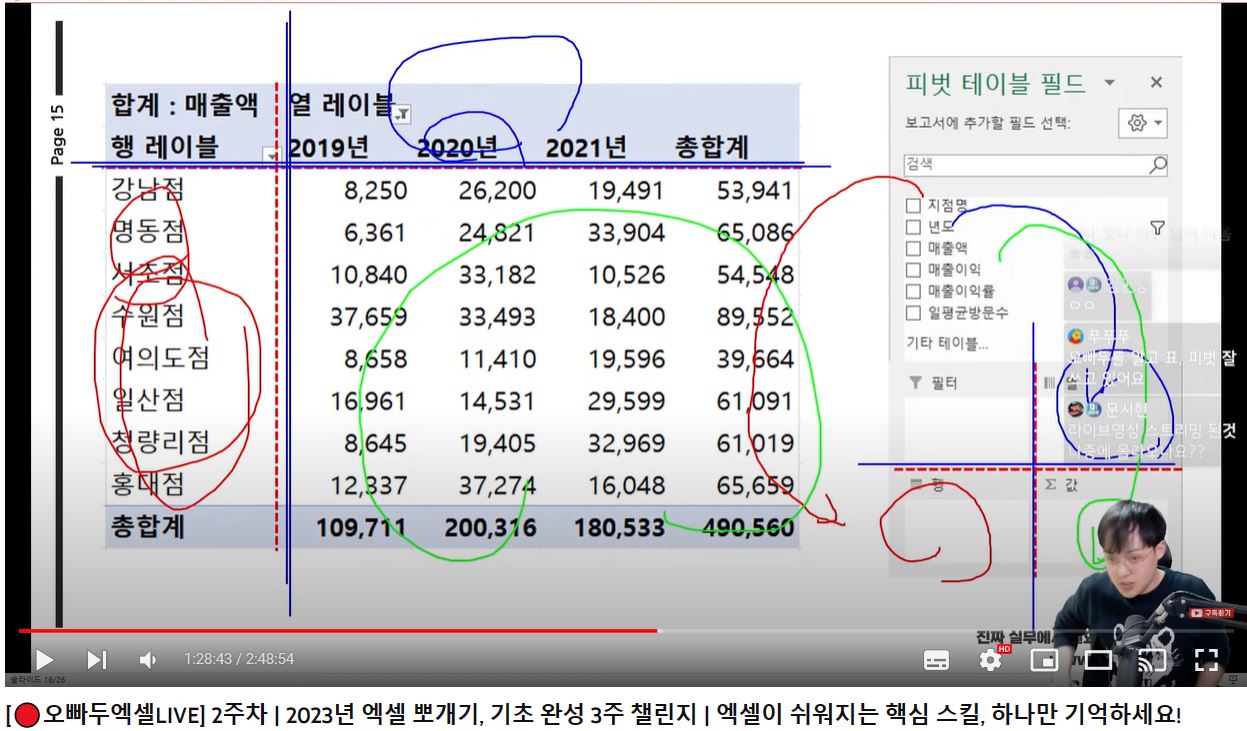The image size is (1247, 731).
Task: Click the 8,250 cell value
Action: pos(375,191)
